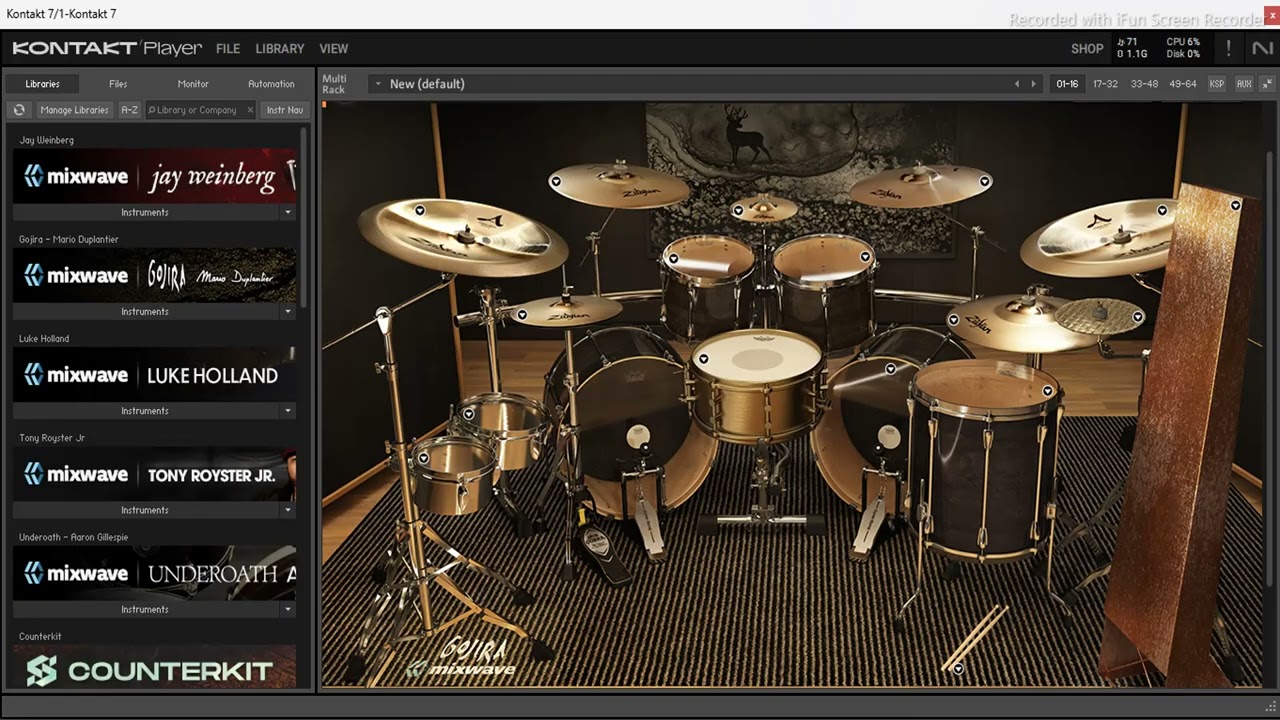The height and width of the screenshot is (720, 1280).
Task: Open the SHOP link
Action: point(1087,48)
